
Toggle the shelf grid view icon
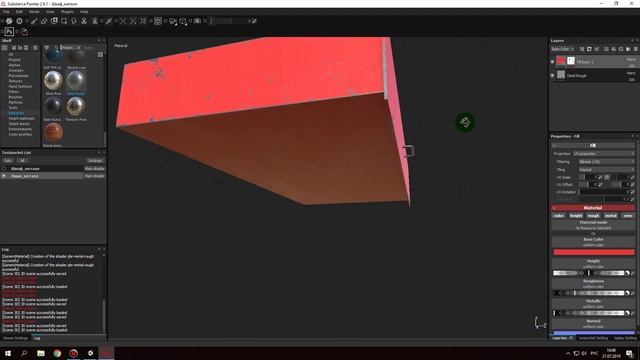point(100,55)
